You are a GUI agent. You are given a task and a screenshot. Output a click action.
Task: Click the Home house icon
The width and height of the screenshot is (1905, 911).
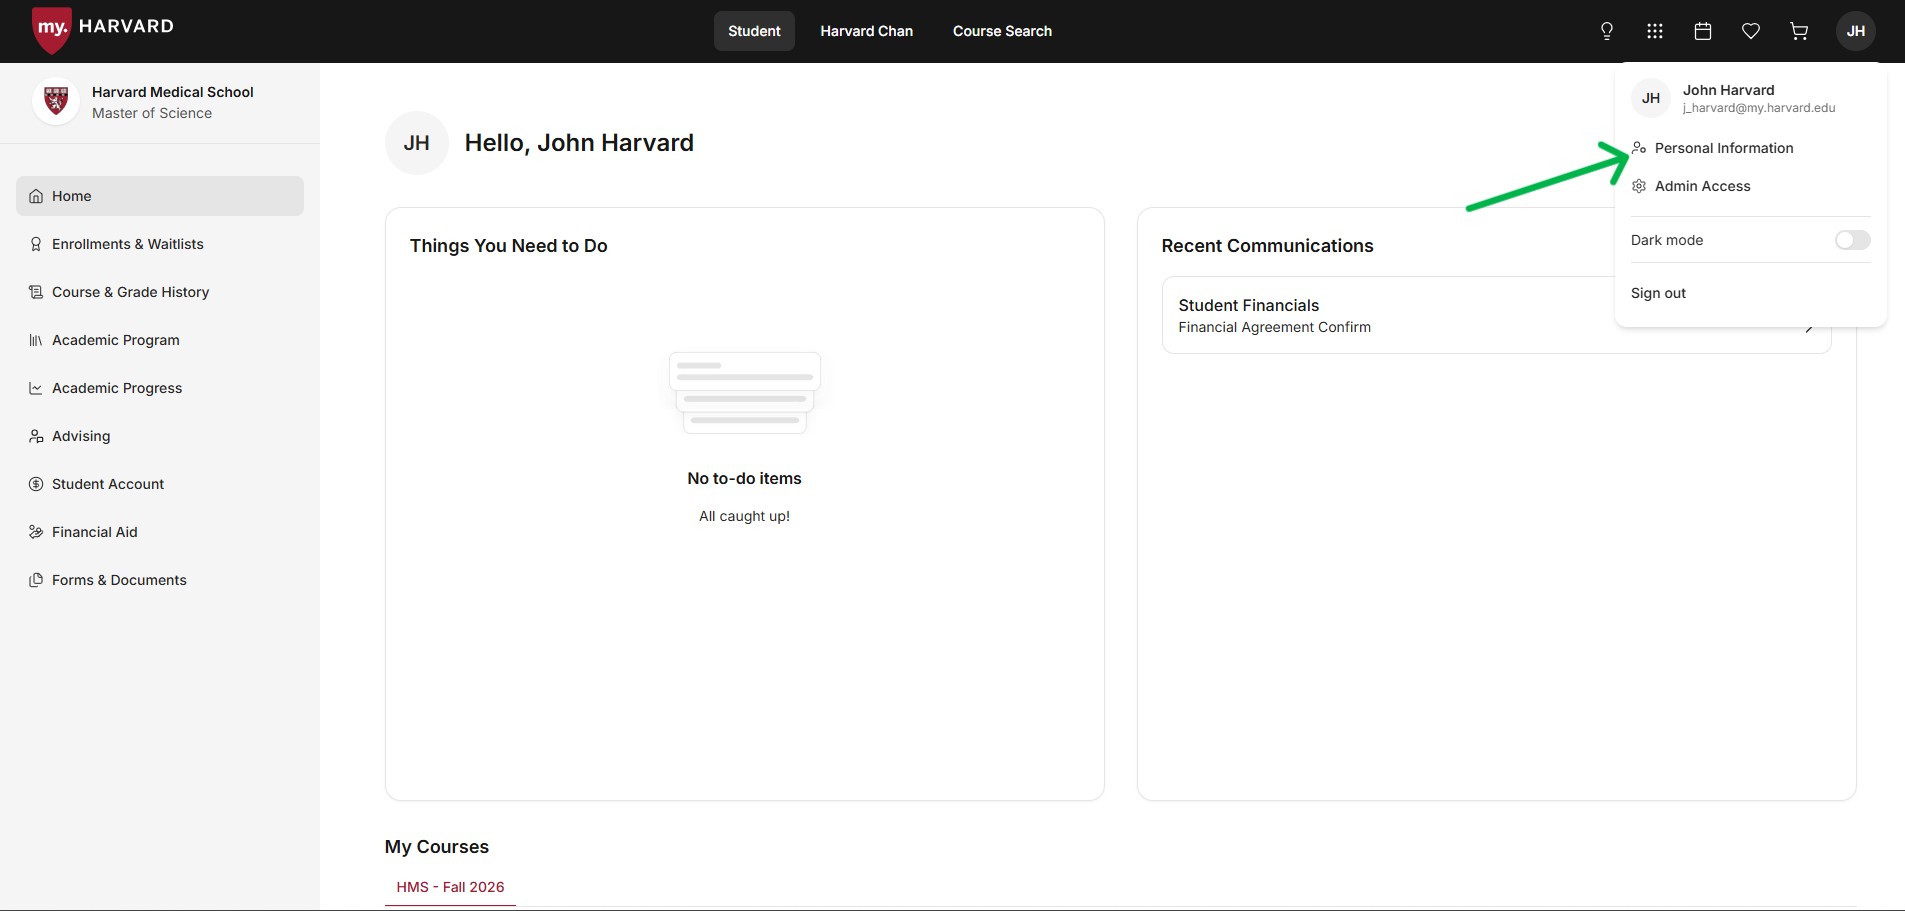(36, 196)
